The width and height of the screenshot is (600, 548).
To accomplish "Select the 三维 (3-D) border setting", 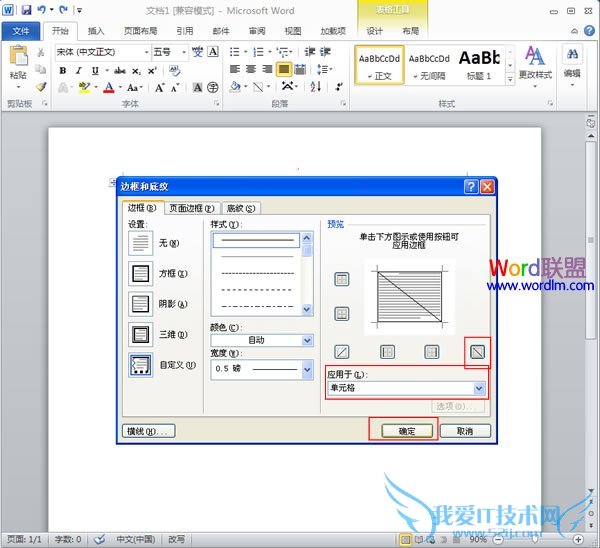I will [140, 334].
